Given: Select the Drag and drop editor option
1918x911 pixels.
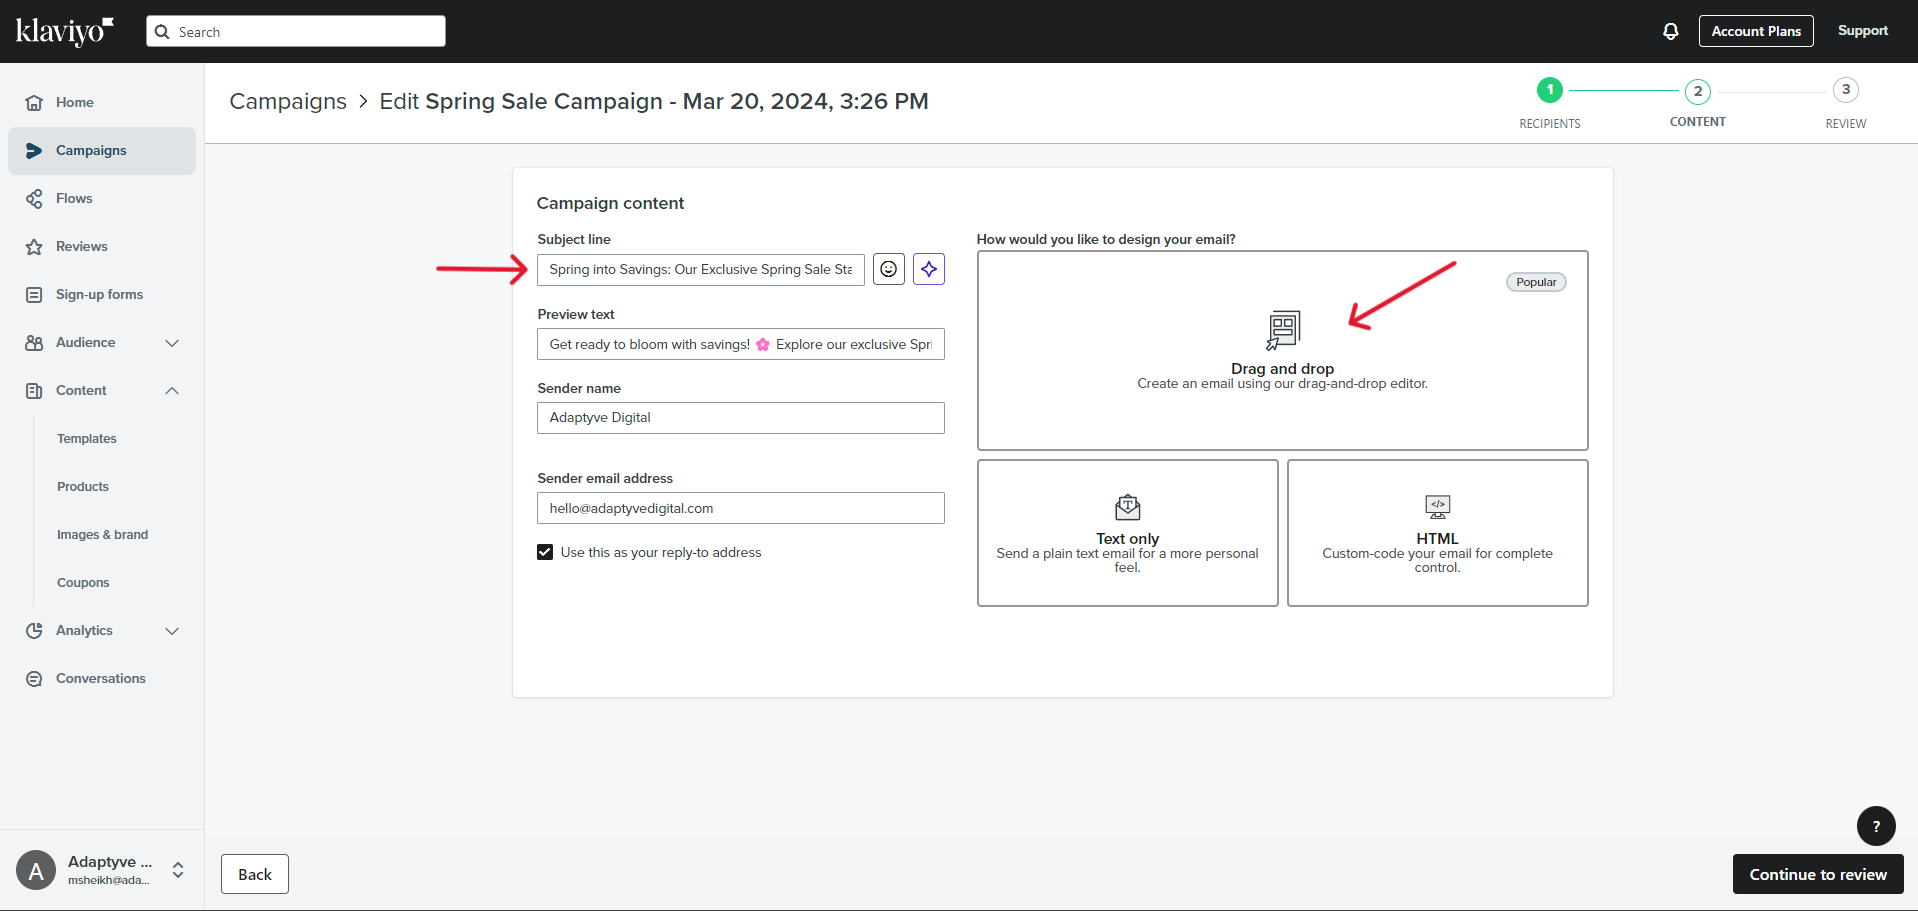Looking at the screenshot, I should [1282, 350].
